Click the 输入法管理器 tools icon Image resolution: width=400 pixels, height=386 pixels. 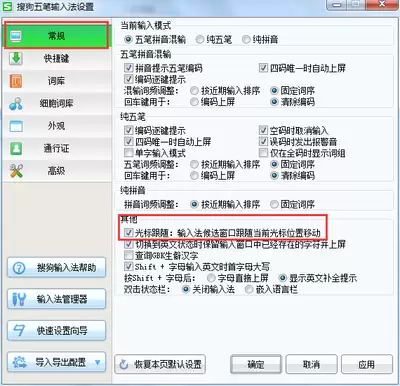(19, 299)
